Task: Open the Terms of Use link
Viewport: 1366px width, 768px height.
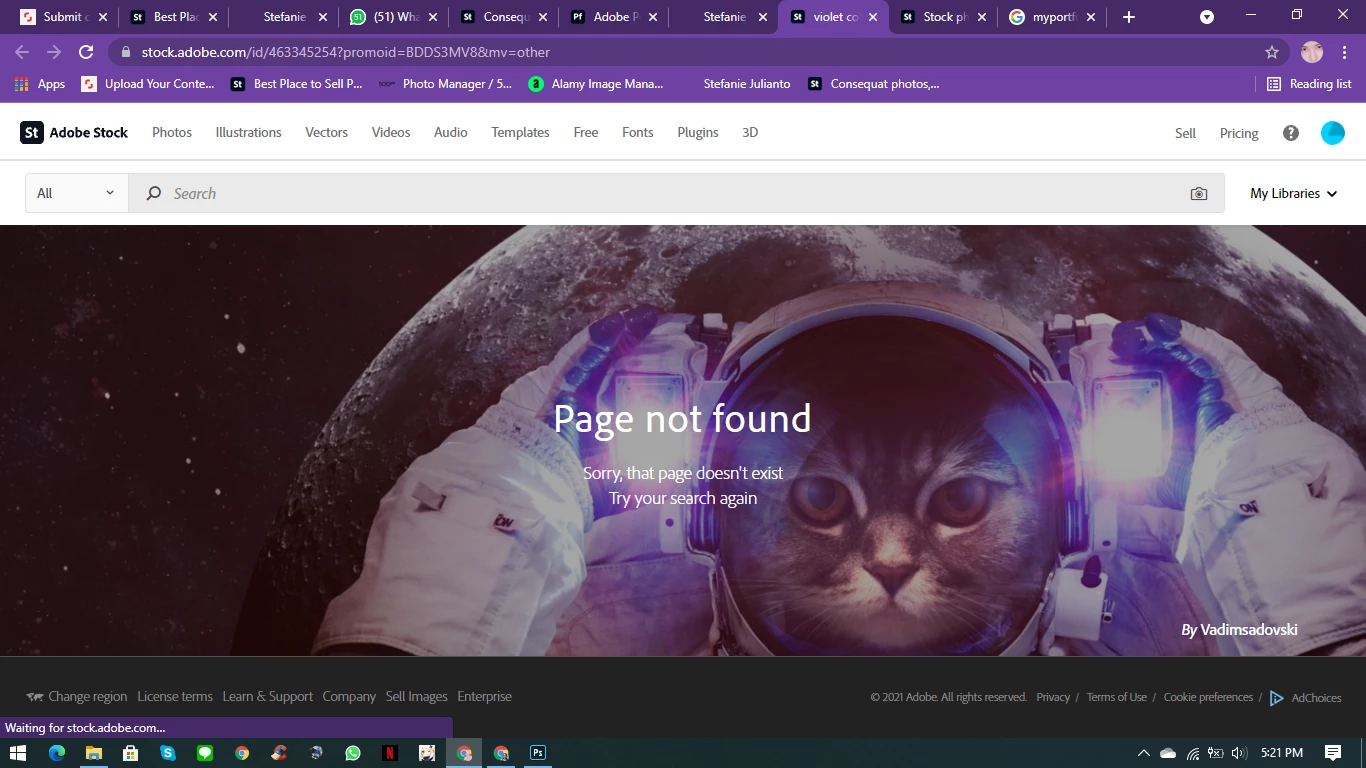Action: [x=1117, y=697]
